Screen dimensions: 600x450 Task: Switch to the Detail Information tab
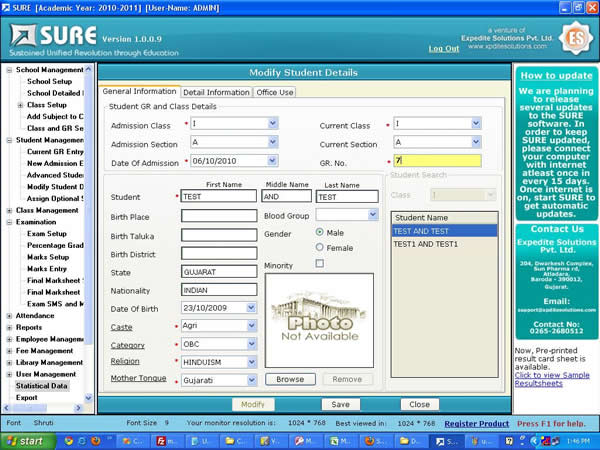pos(216,92)
